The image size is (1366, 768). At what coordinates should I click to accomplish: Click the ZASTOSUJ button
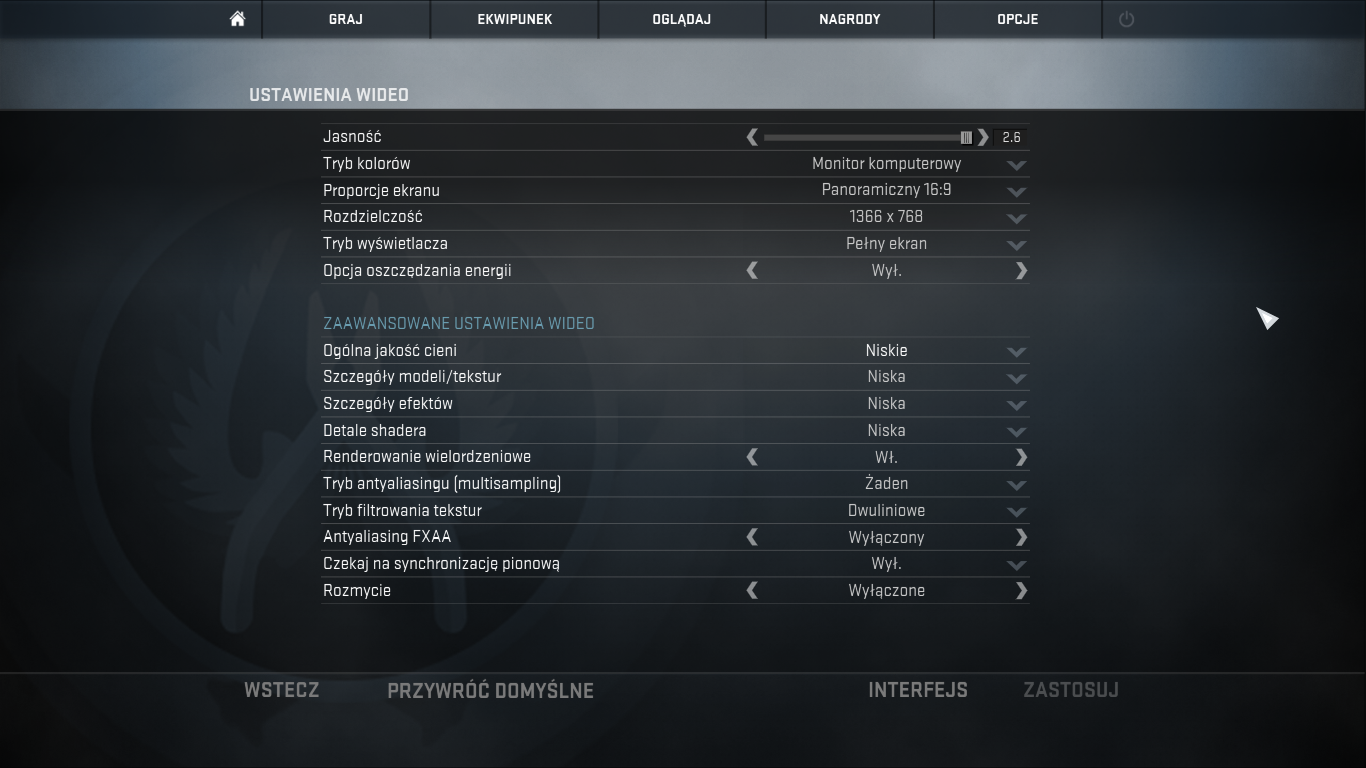pyautogui.click(x=1071, y=690)
